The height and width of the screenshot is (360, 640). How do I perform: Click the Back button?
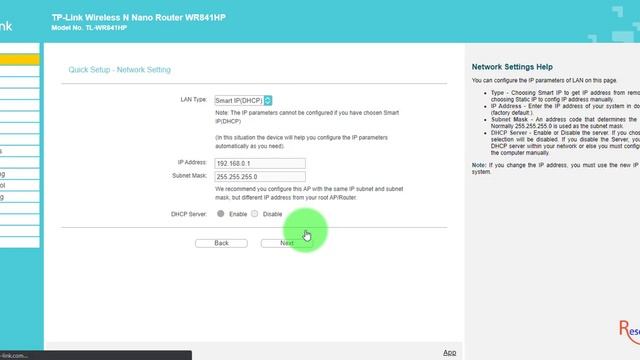point(221,243)
